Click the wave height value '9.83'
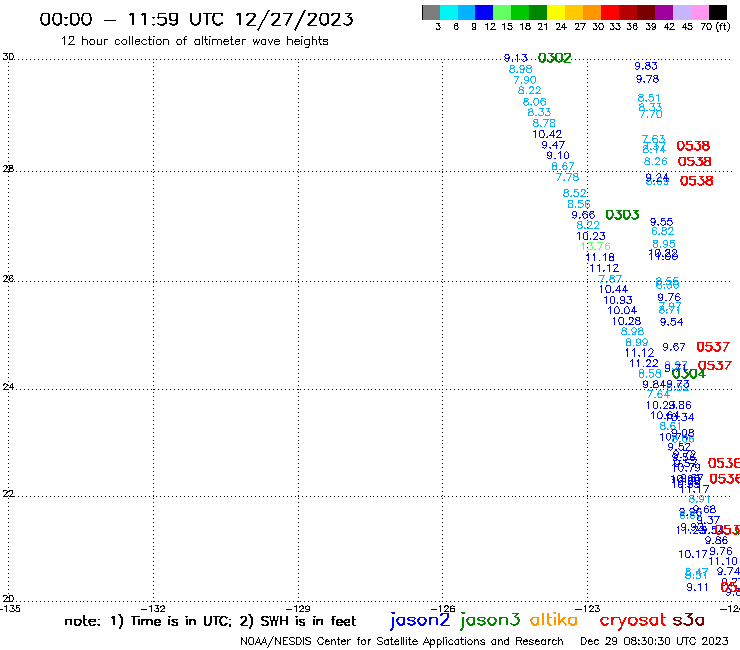The height and width of the screenshot is (650, 740). pyautogui.click(x=646, y=66)
